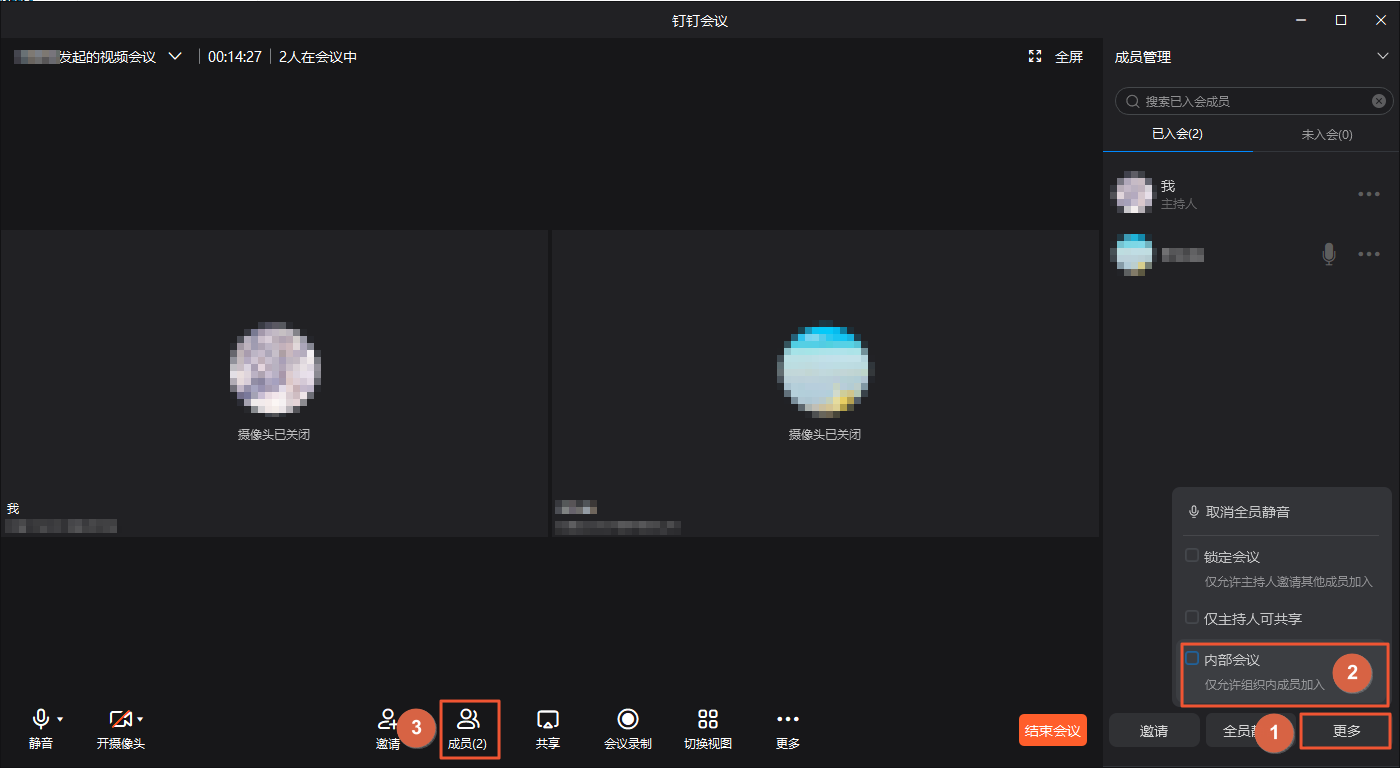
Task: Click the 00:14:27 meeting timer
Action: tap(234, 57)
